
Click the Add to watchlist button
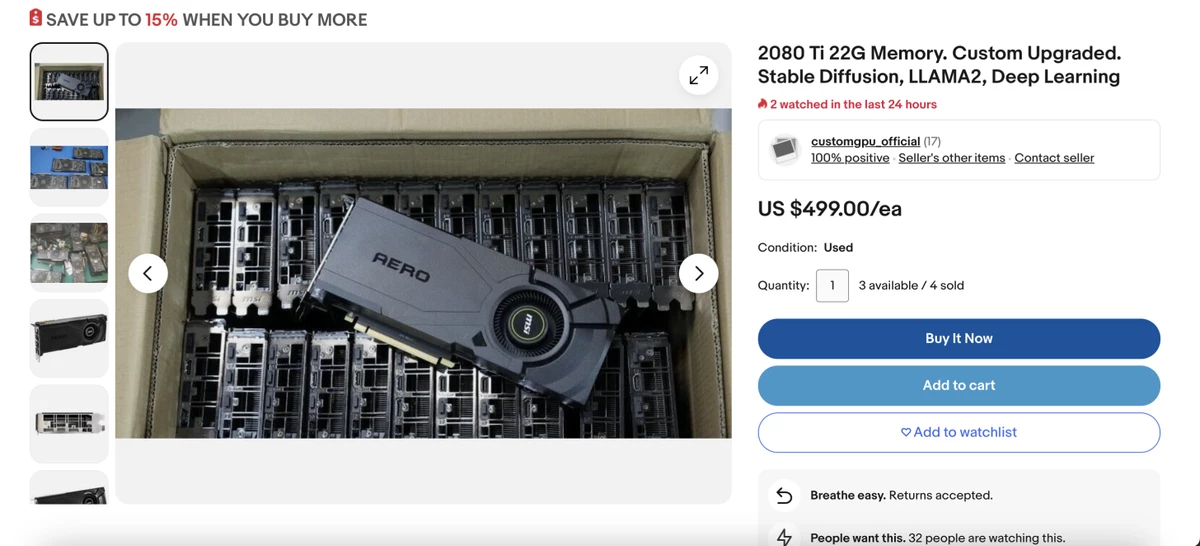pyautogui.click(x=959, y=432)
